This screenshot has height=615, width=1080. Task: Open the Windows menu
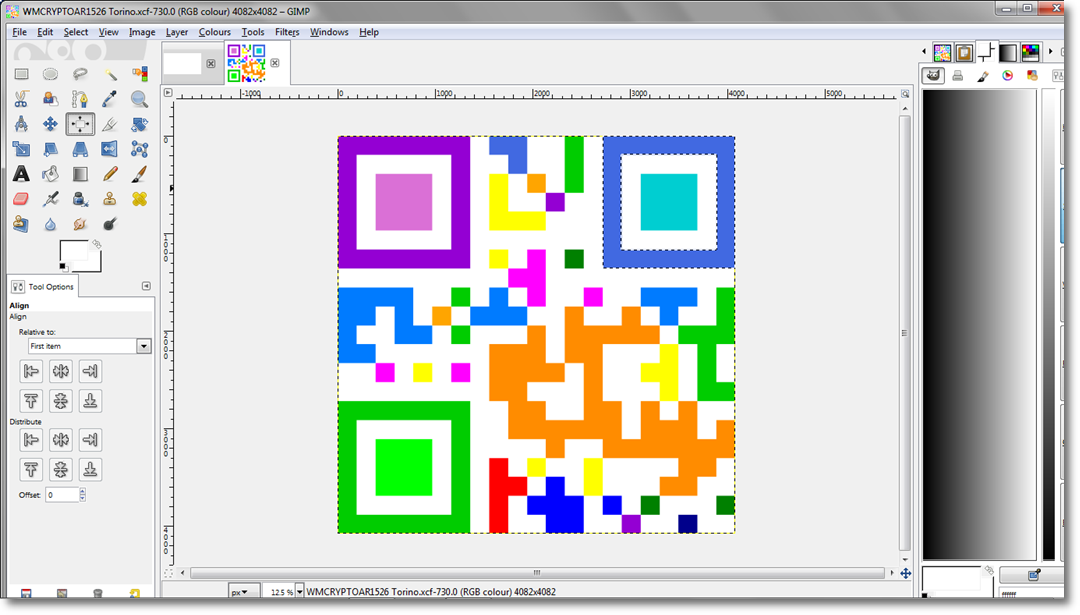point(329,32)
